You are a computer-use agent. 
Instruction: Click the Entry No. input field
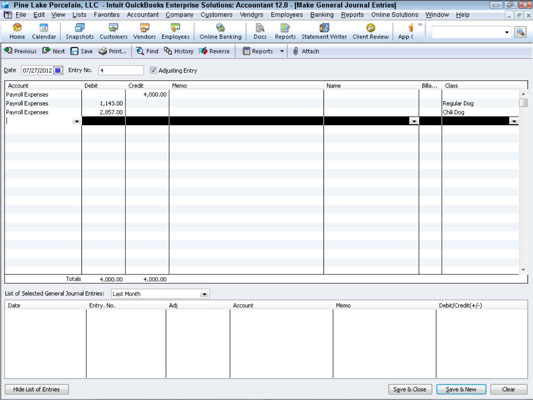(121, 70)
